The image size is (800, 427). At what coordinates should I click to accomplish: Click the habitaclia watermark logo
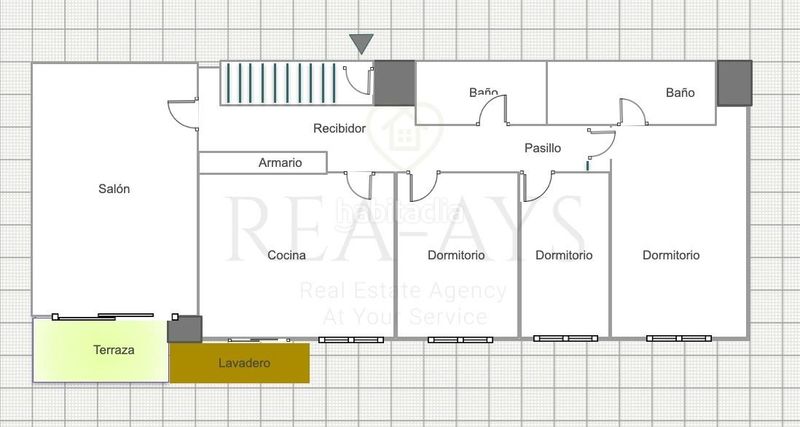point(398,212)
